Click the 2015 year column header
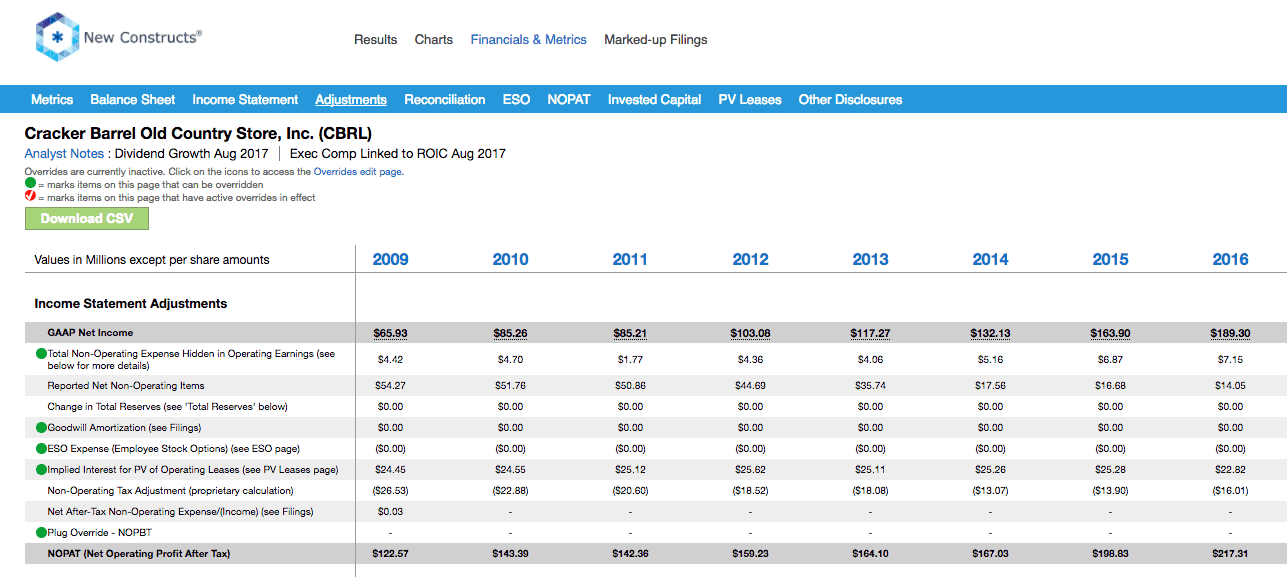1287x577 pixels. [x=1111, y=260]
